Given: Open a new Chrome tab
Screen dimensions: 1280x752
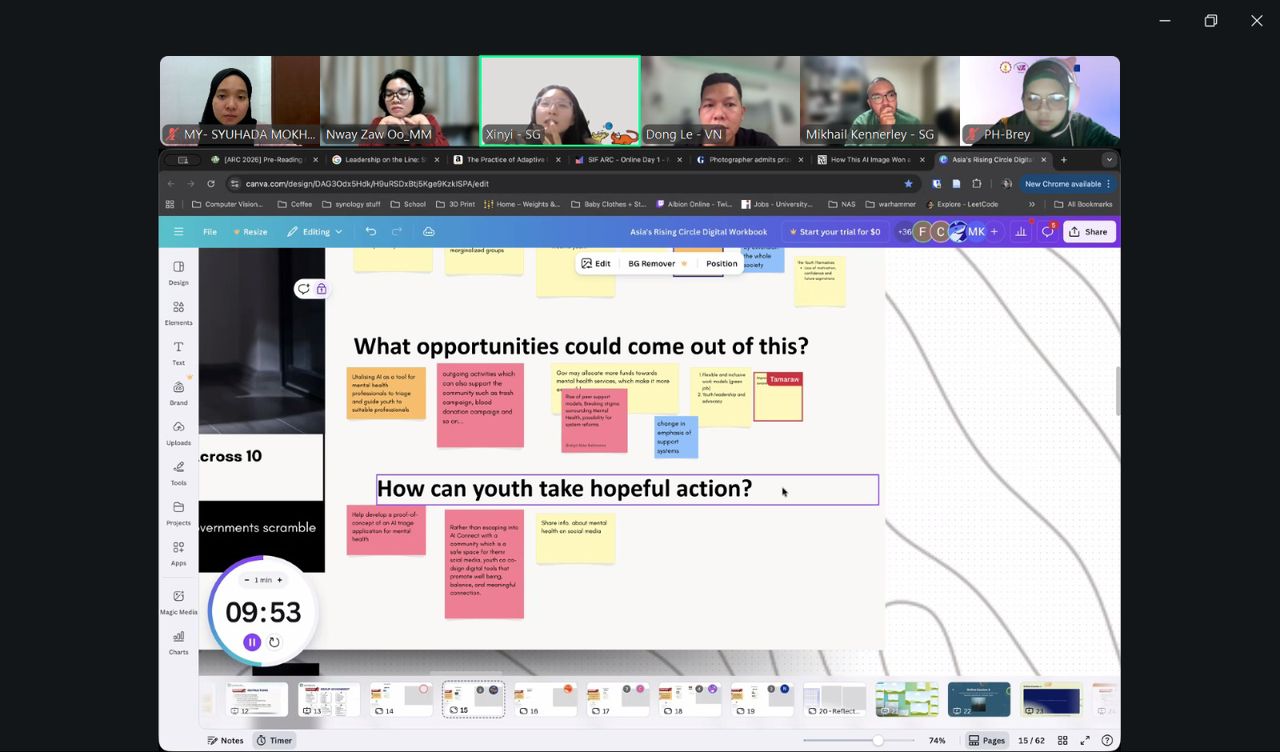Looking at the screenshot, I should [1064, 160].
